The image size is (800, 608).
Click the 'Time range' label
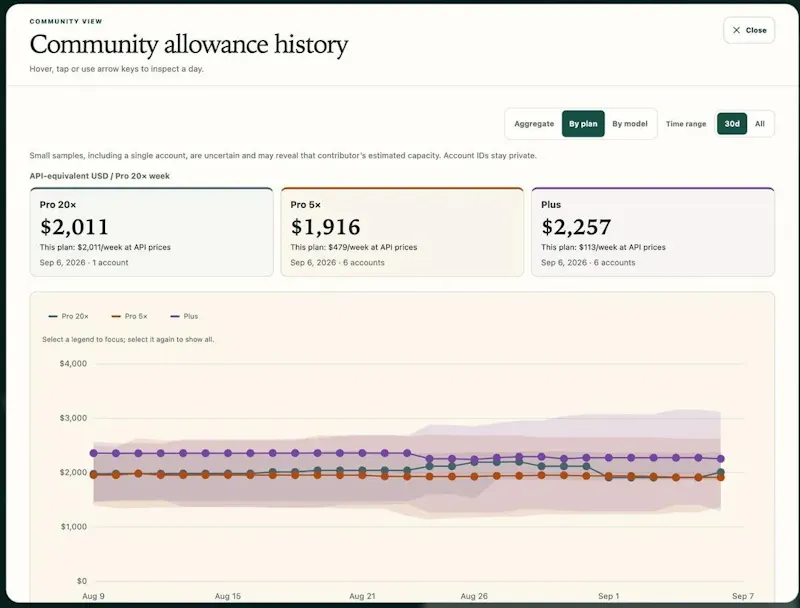tap(686, 124)
